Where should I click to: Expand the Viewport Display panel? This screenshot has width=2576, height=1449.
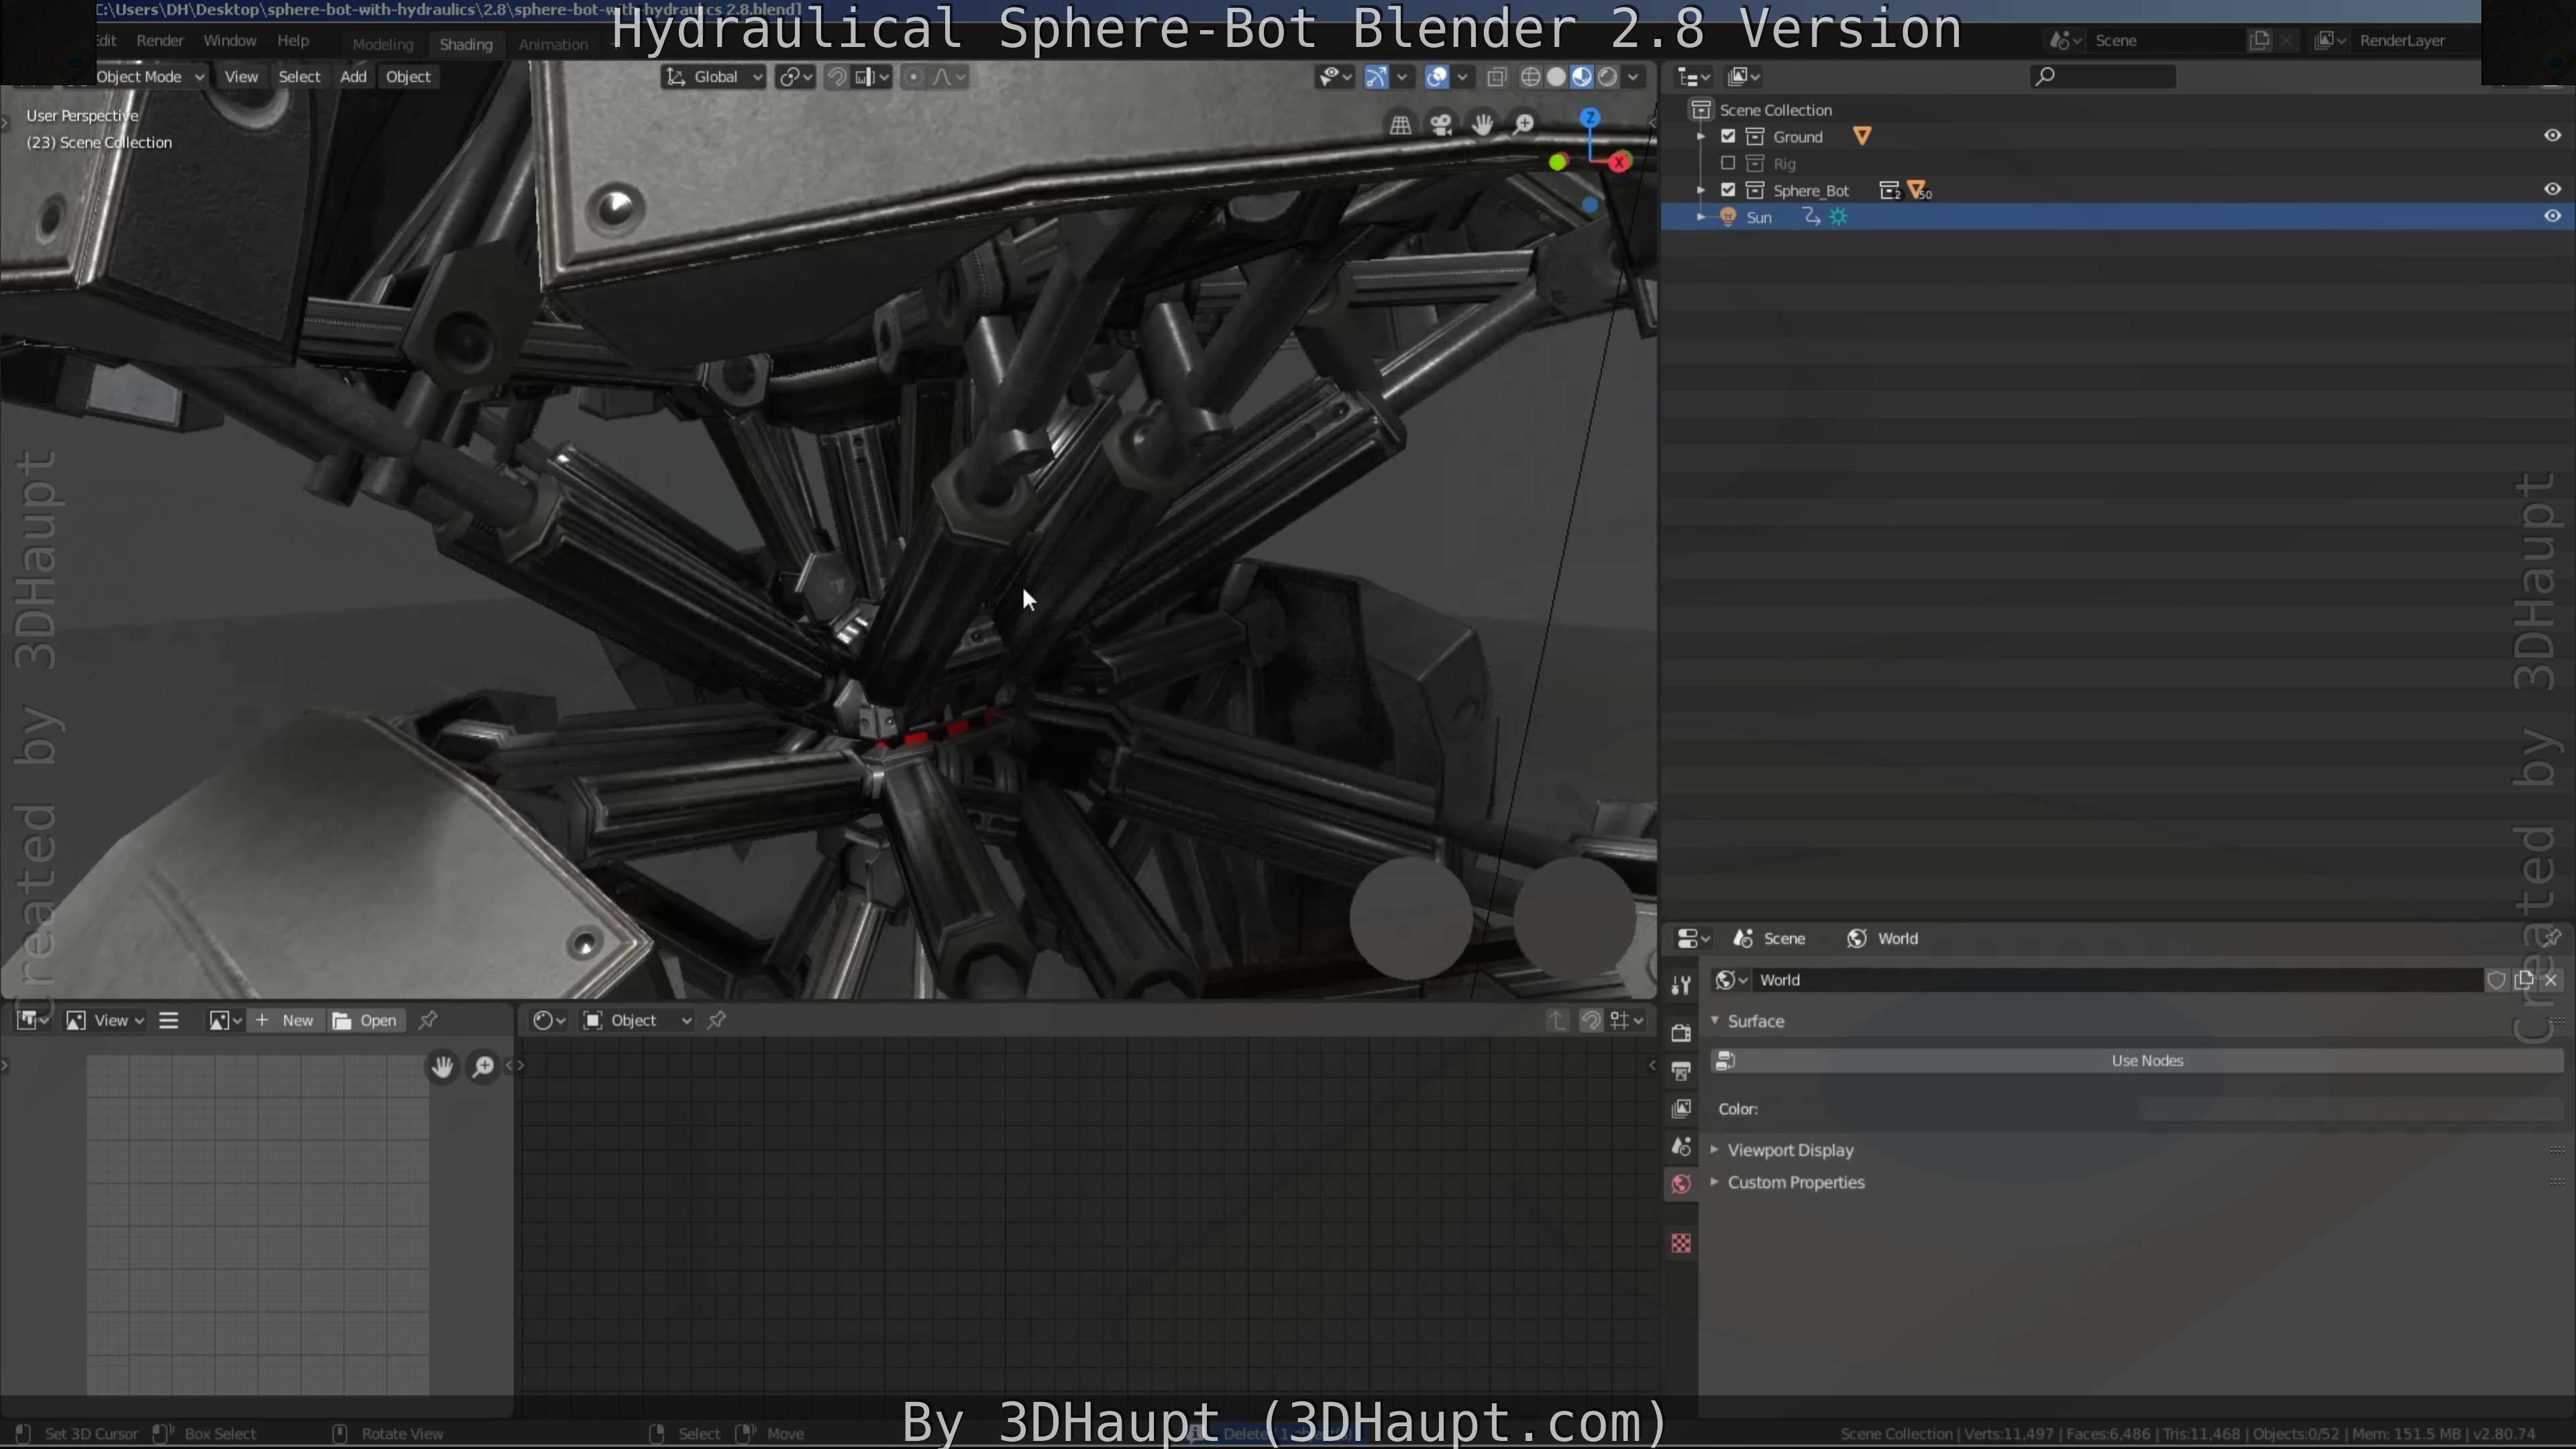pos(1790,1150)
